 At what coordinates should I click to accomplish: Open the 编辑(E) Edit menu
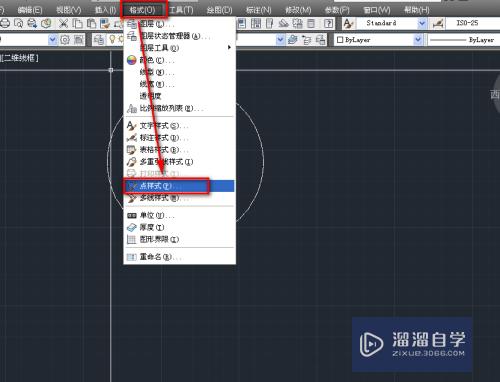(29, 10)
